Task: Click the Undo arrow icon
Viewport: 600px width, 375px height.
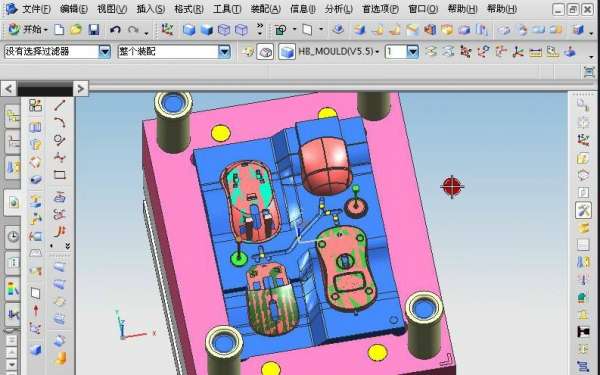Action: [x=115, y=29]
